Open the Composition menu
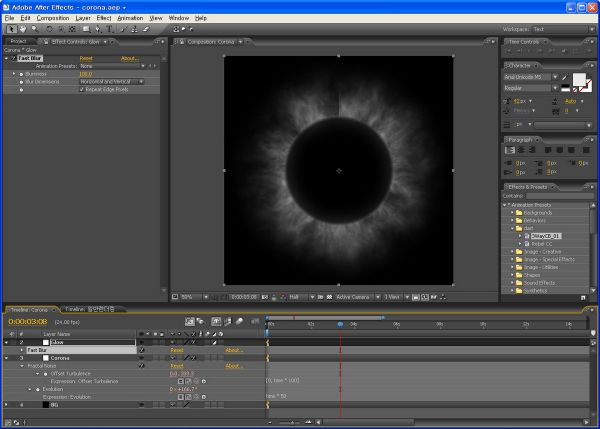Viewport: 600px width, 429px height. (x=53, y=18)
